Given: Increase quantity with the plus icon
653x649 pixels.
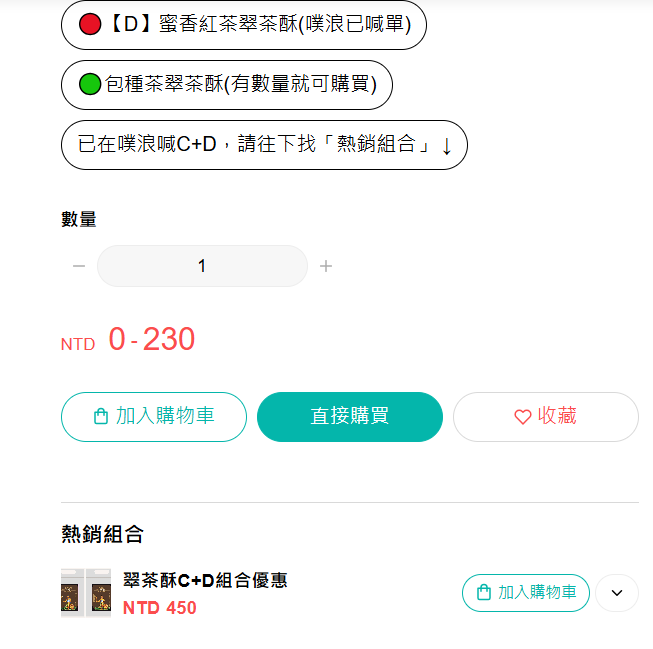Looking at the screenshot, I should [326, 266].
